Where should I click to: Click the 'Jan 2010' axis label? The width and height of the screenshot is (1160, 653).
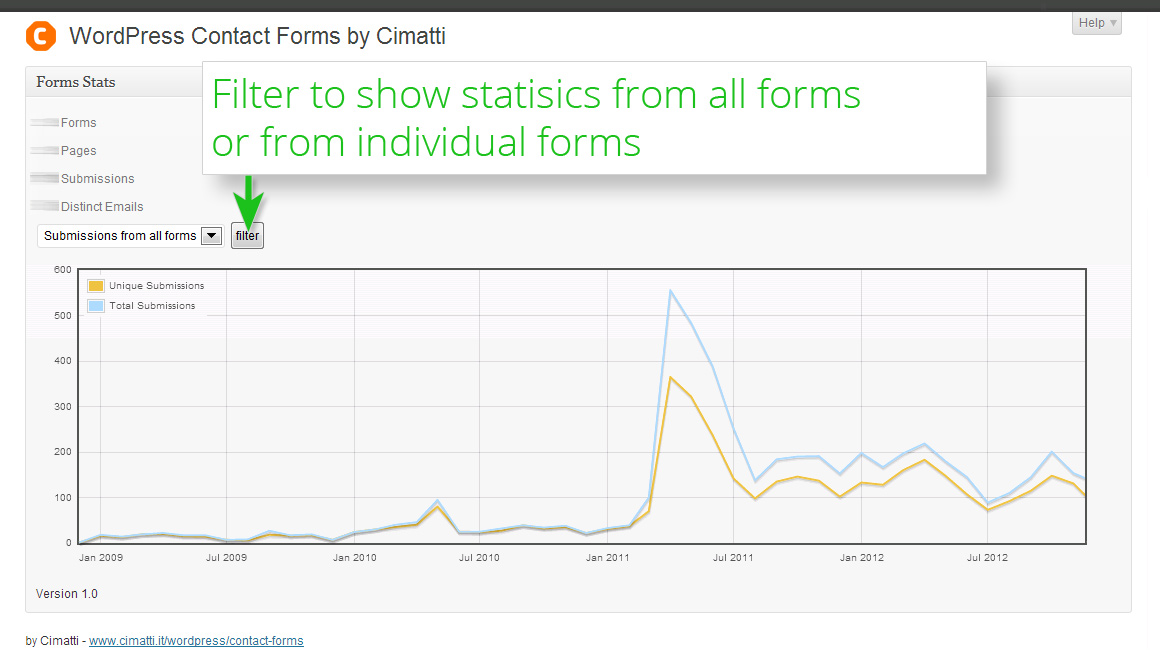pyautogui.click(x=354, y=558)
